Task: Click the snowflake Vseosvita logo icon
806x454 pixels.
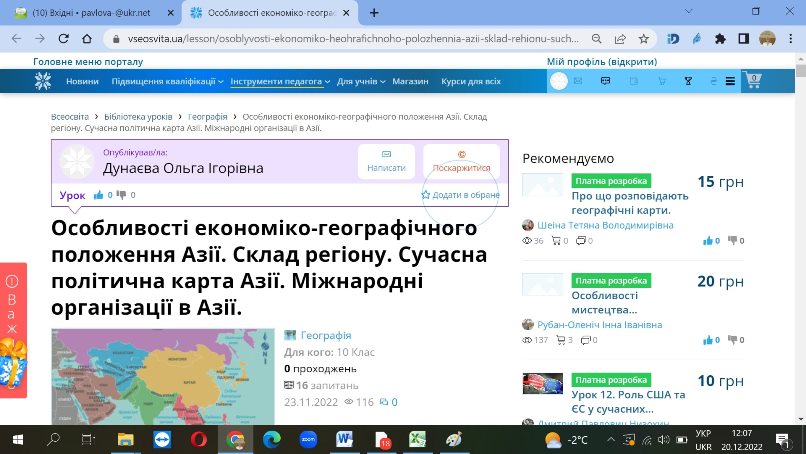Action: tap(43, 81)
